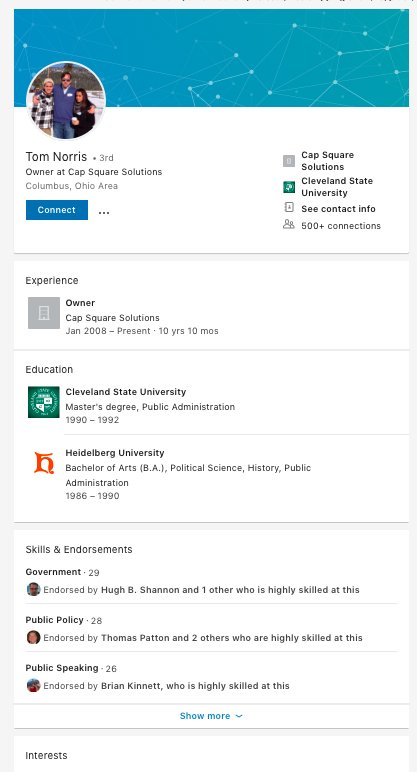Click the Cleveland State University seal in Education

click(x=44, y=402)
